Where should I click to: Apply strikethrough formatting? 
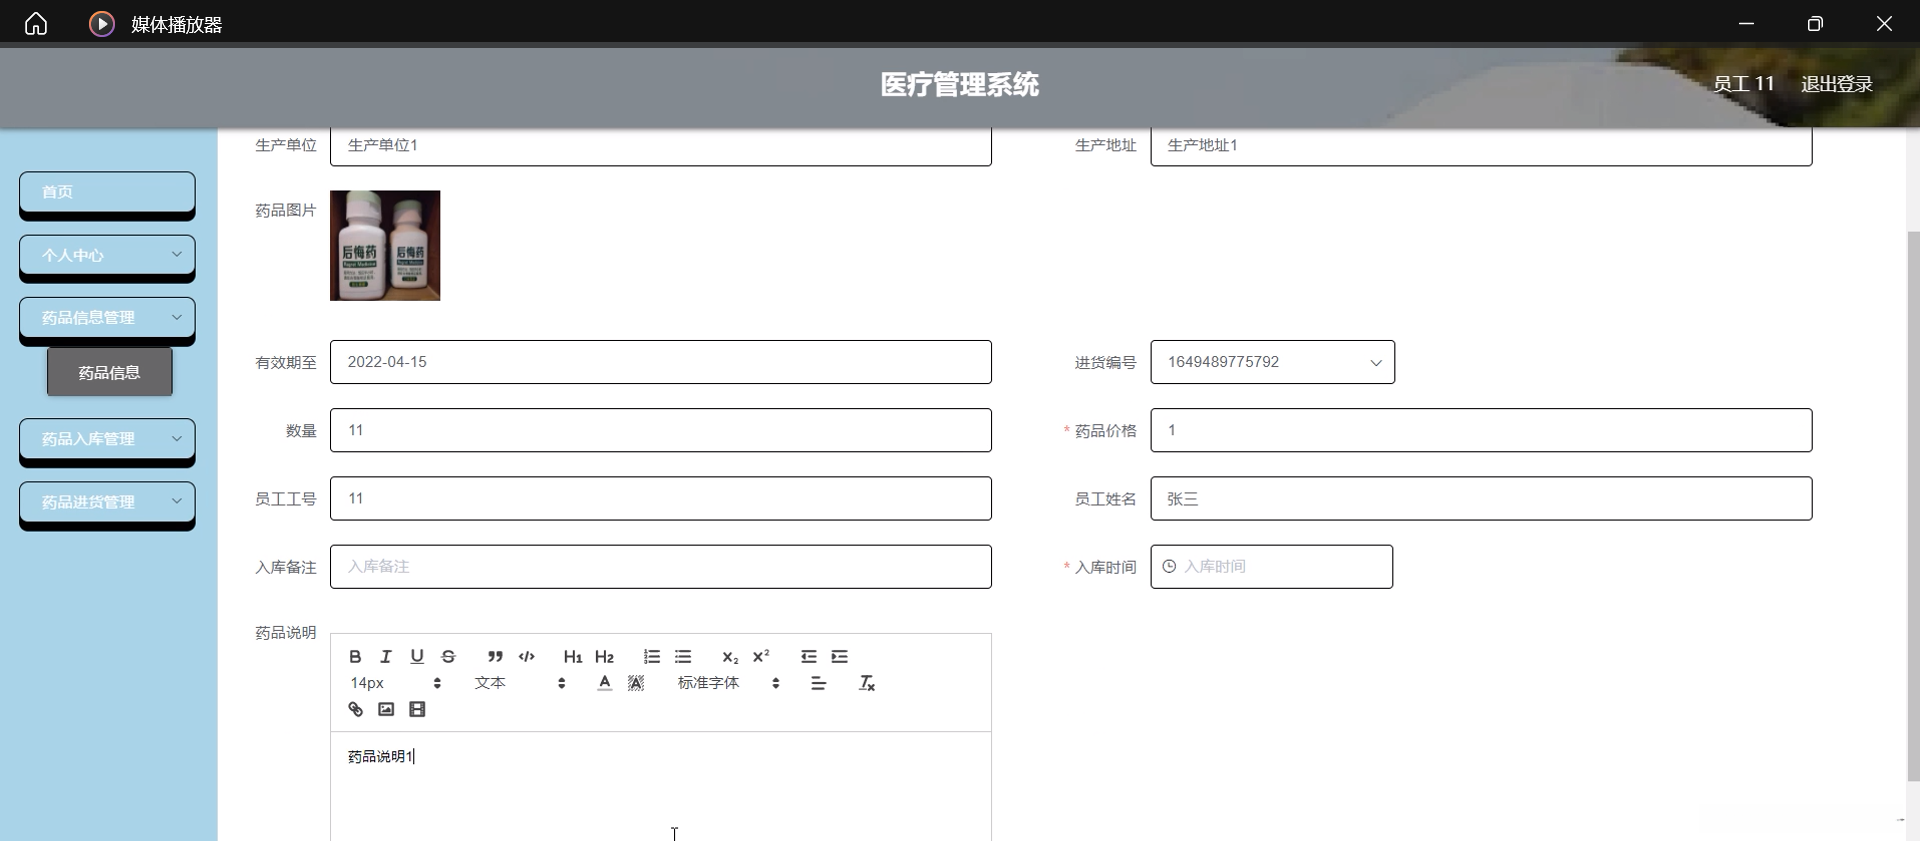tap(448, 657)
